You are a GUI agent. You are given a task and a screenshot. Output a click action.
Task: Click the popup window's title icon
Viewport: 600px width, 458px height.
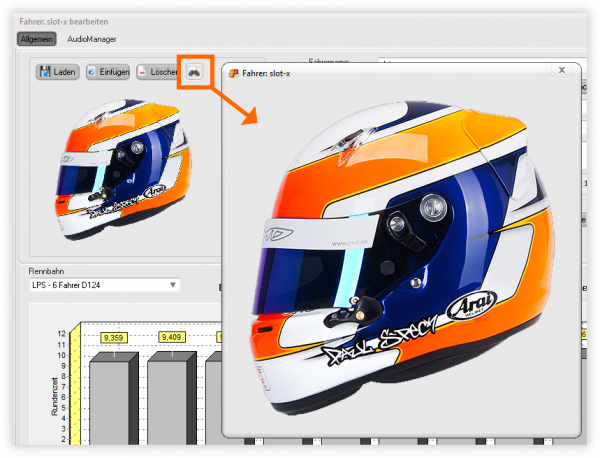coord(234,73)
